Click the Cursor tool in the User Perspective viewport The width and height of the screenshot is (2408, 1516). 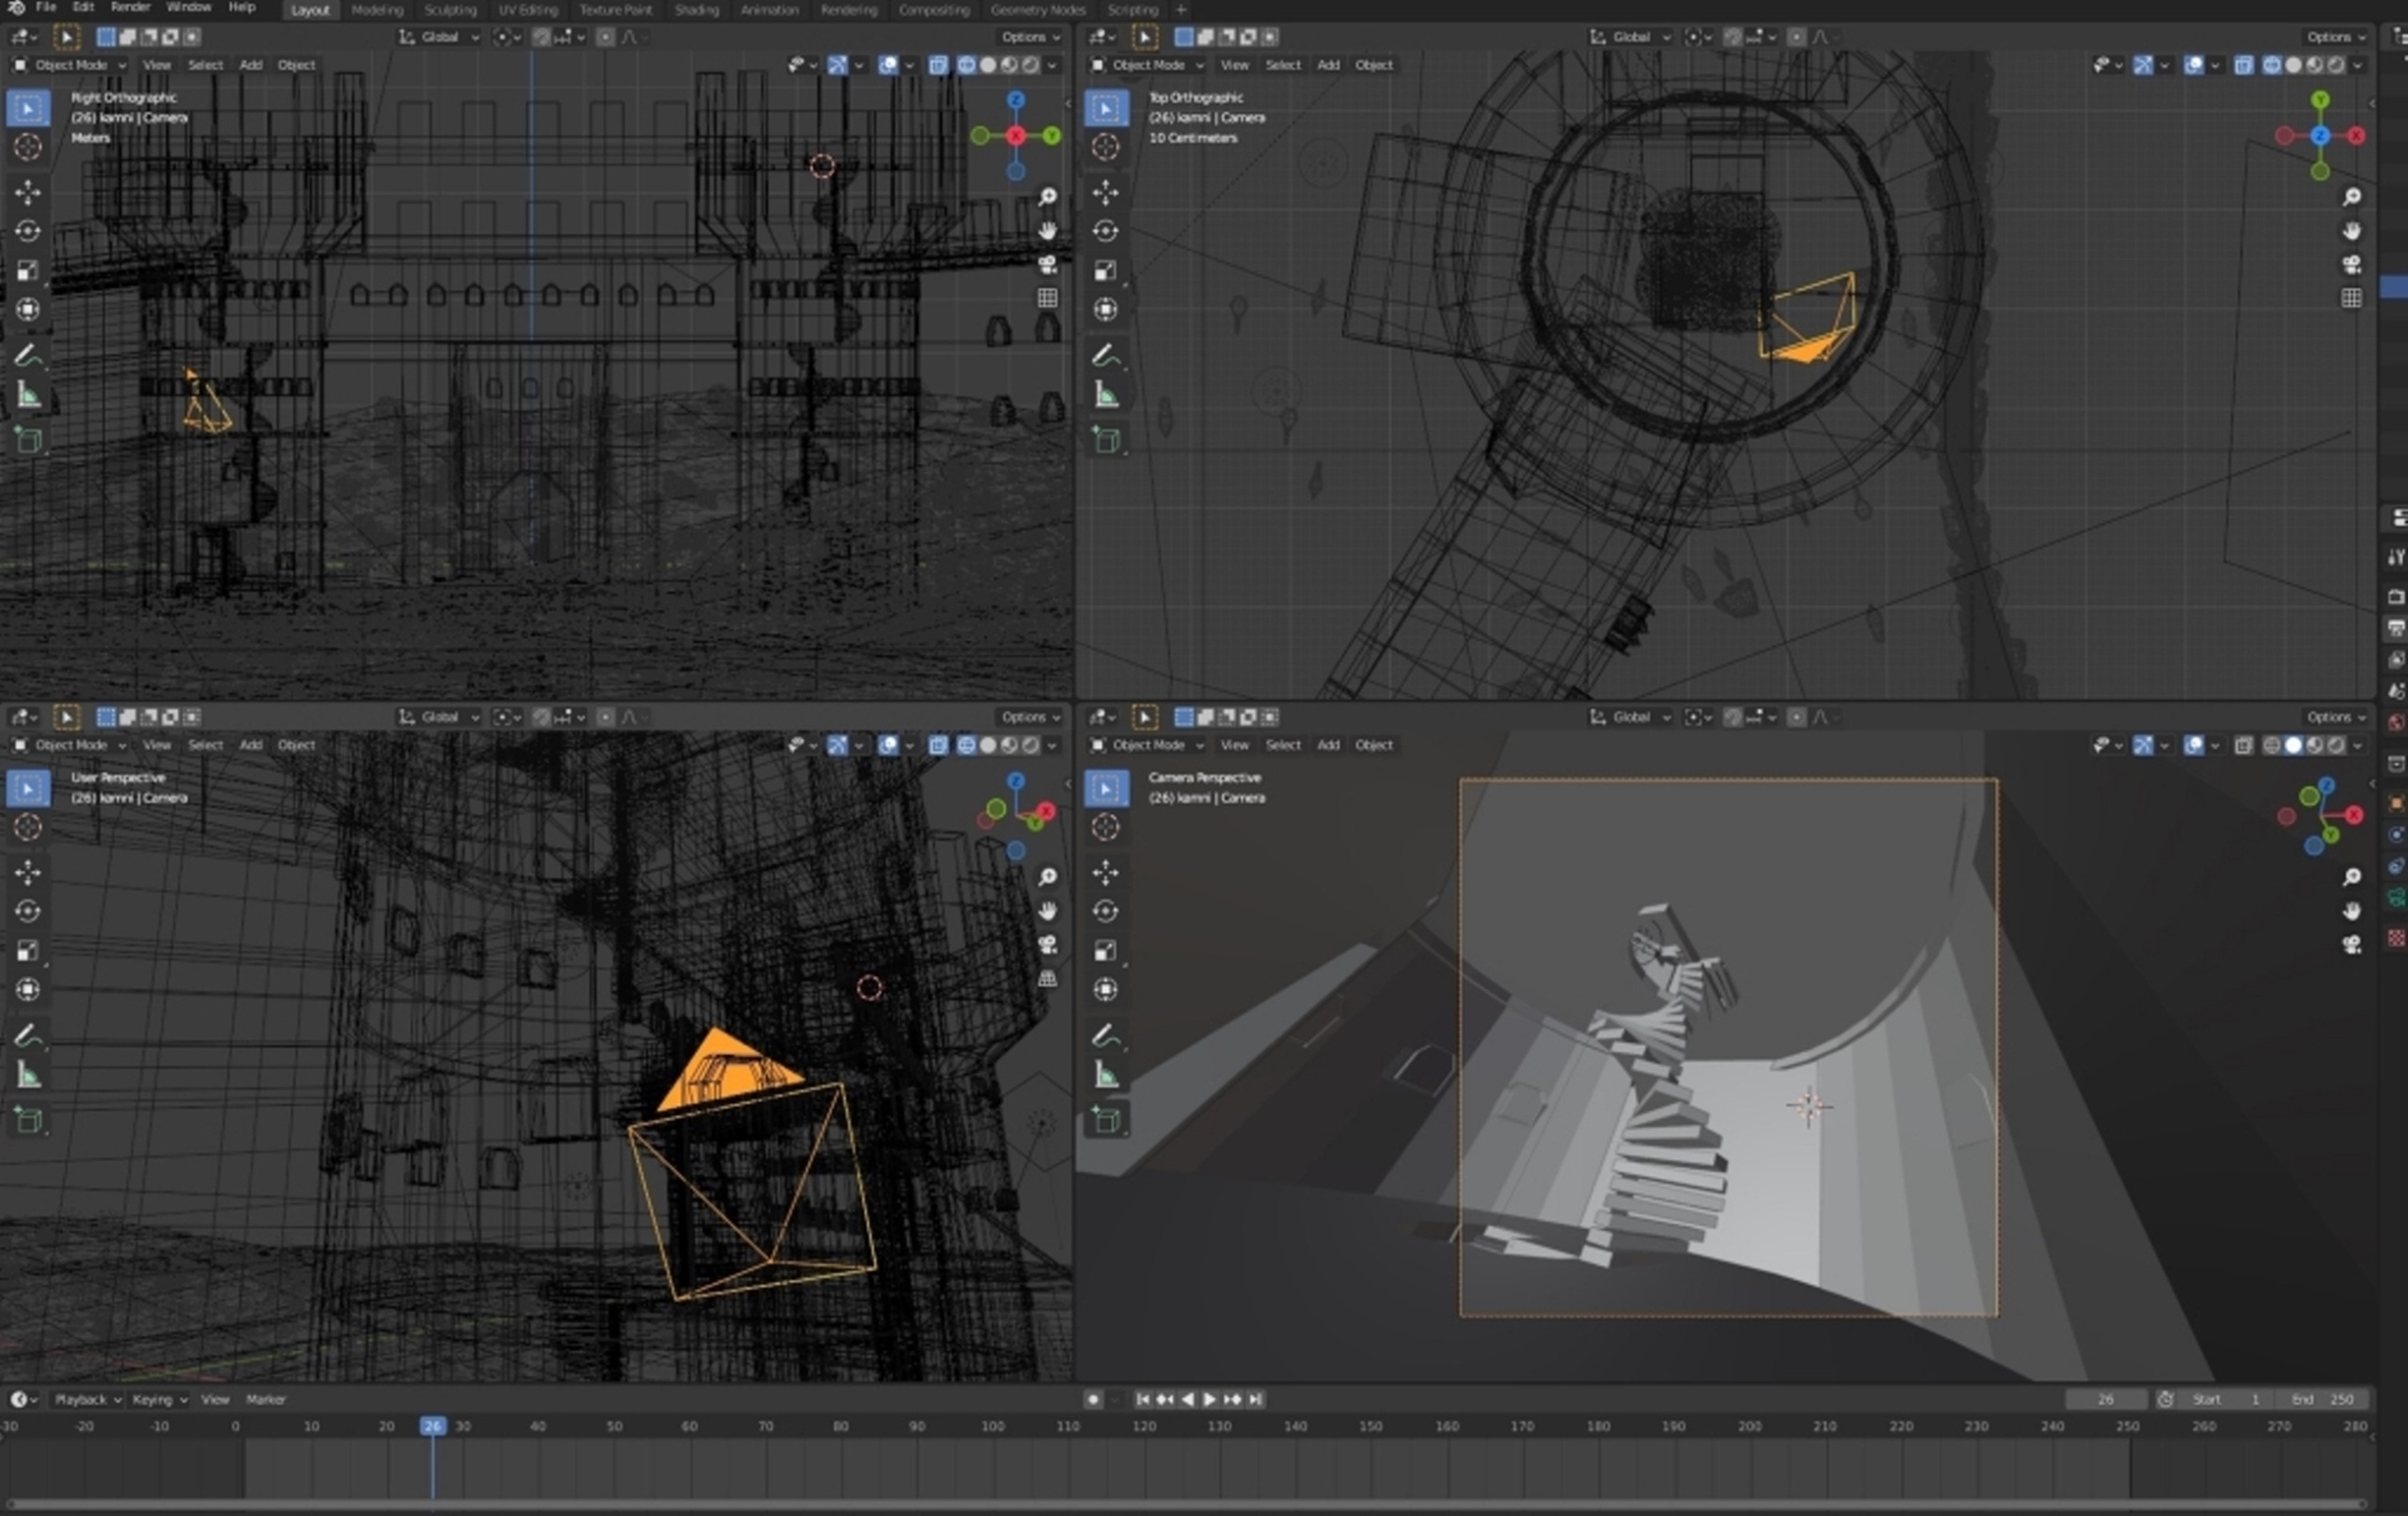pyautogui.click(x=27, y=827)
